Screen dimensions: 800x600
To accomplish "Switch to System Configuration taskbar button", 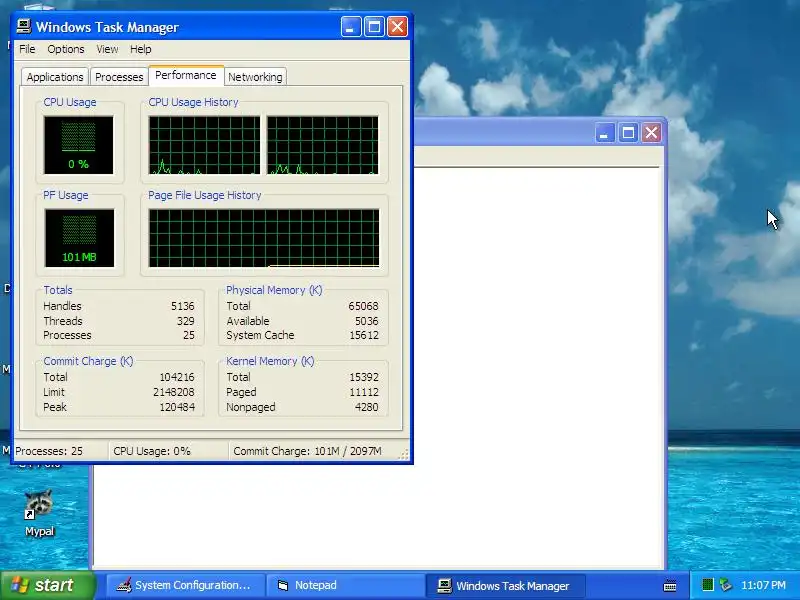I will (185, 586).
